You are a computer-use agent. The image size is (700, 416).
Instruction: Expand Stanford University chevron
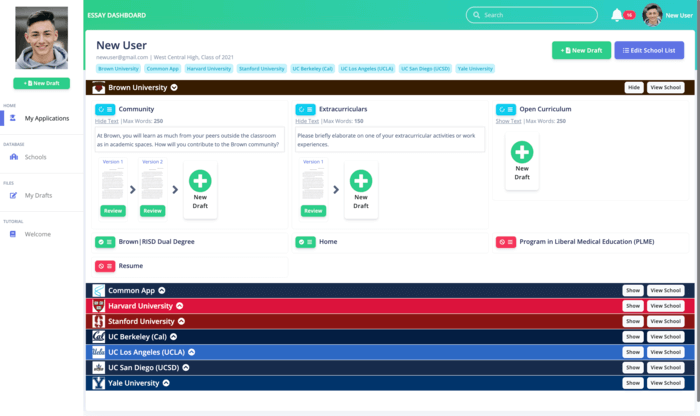181,321
